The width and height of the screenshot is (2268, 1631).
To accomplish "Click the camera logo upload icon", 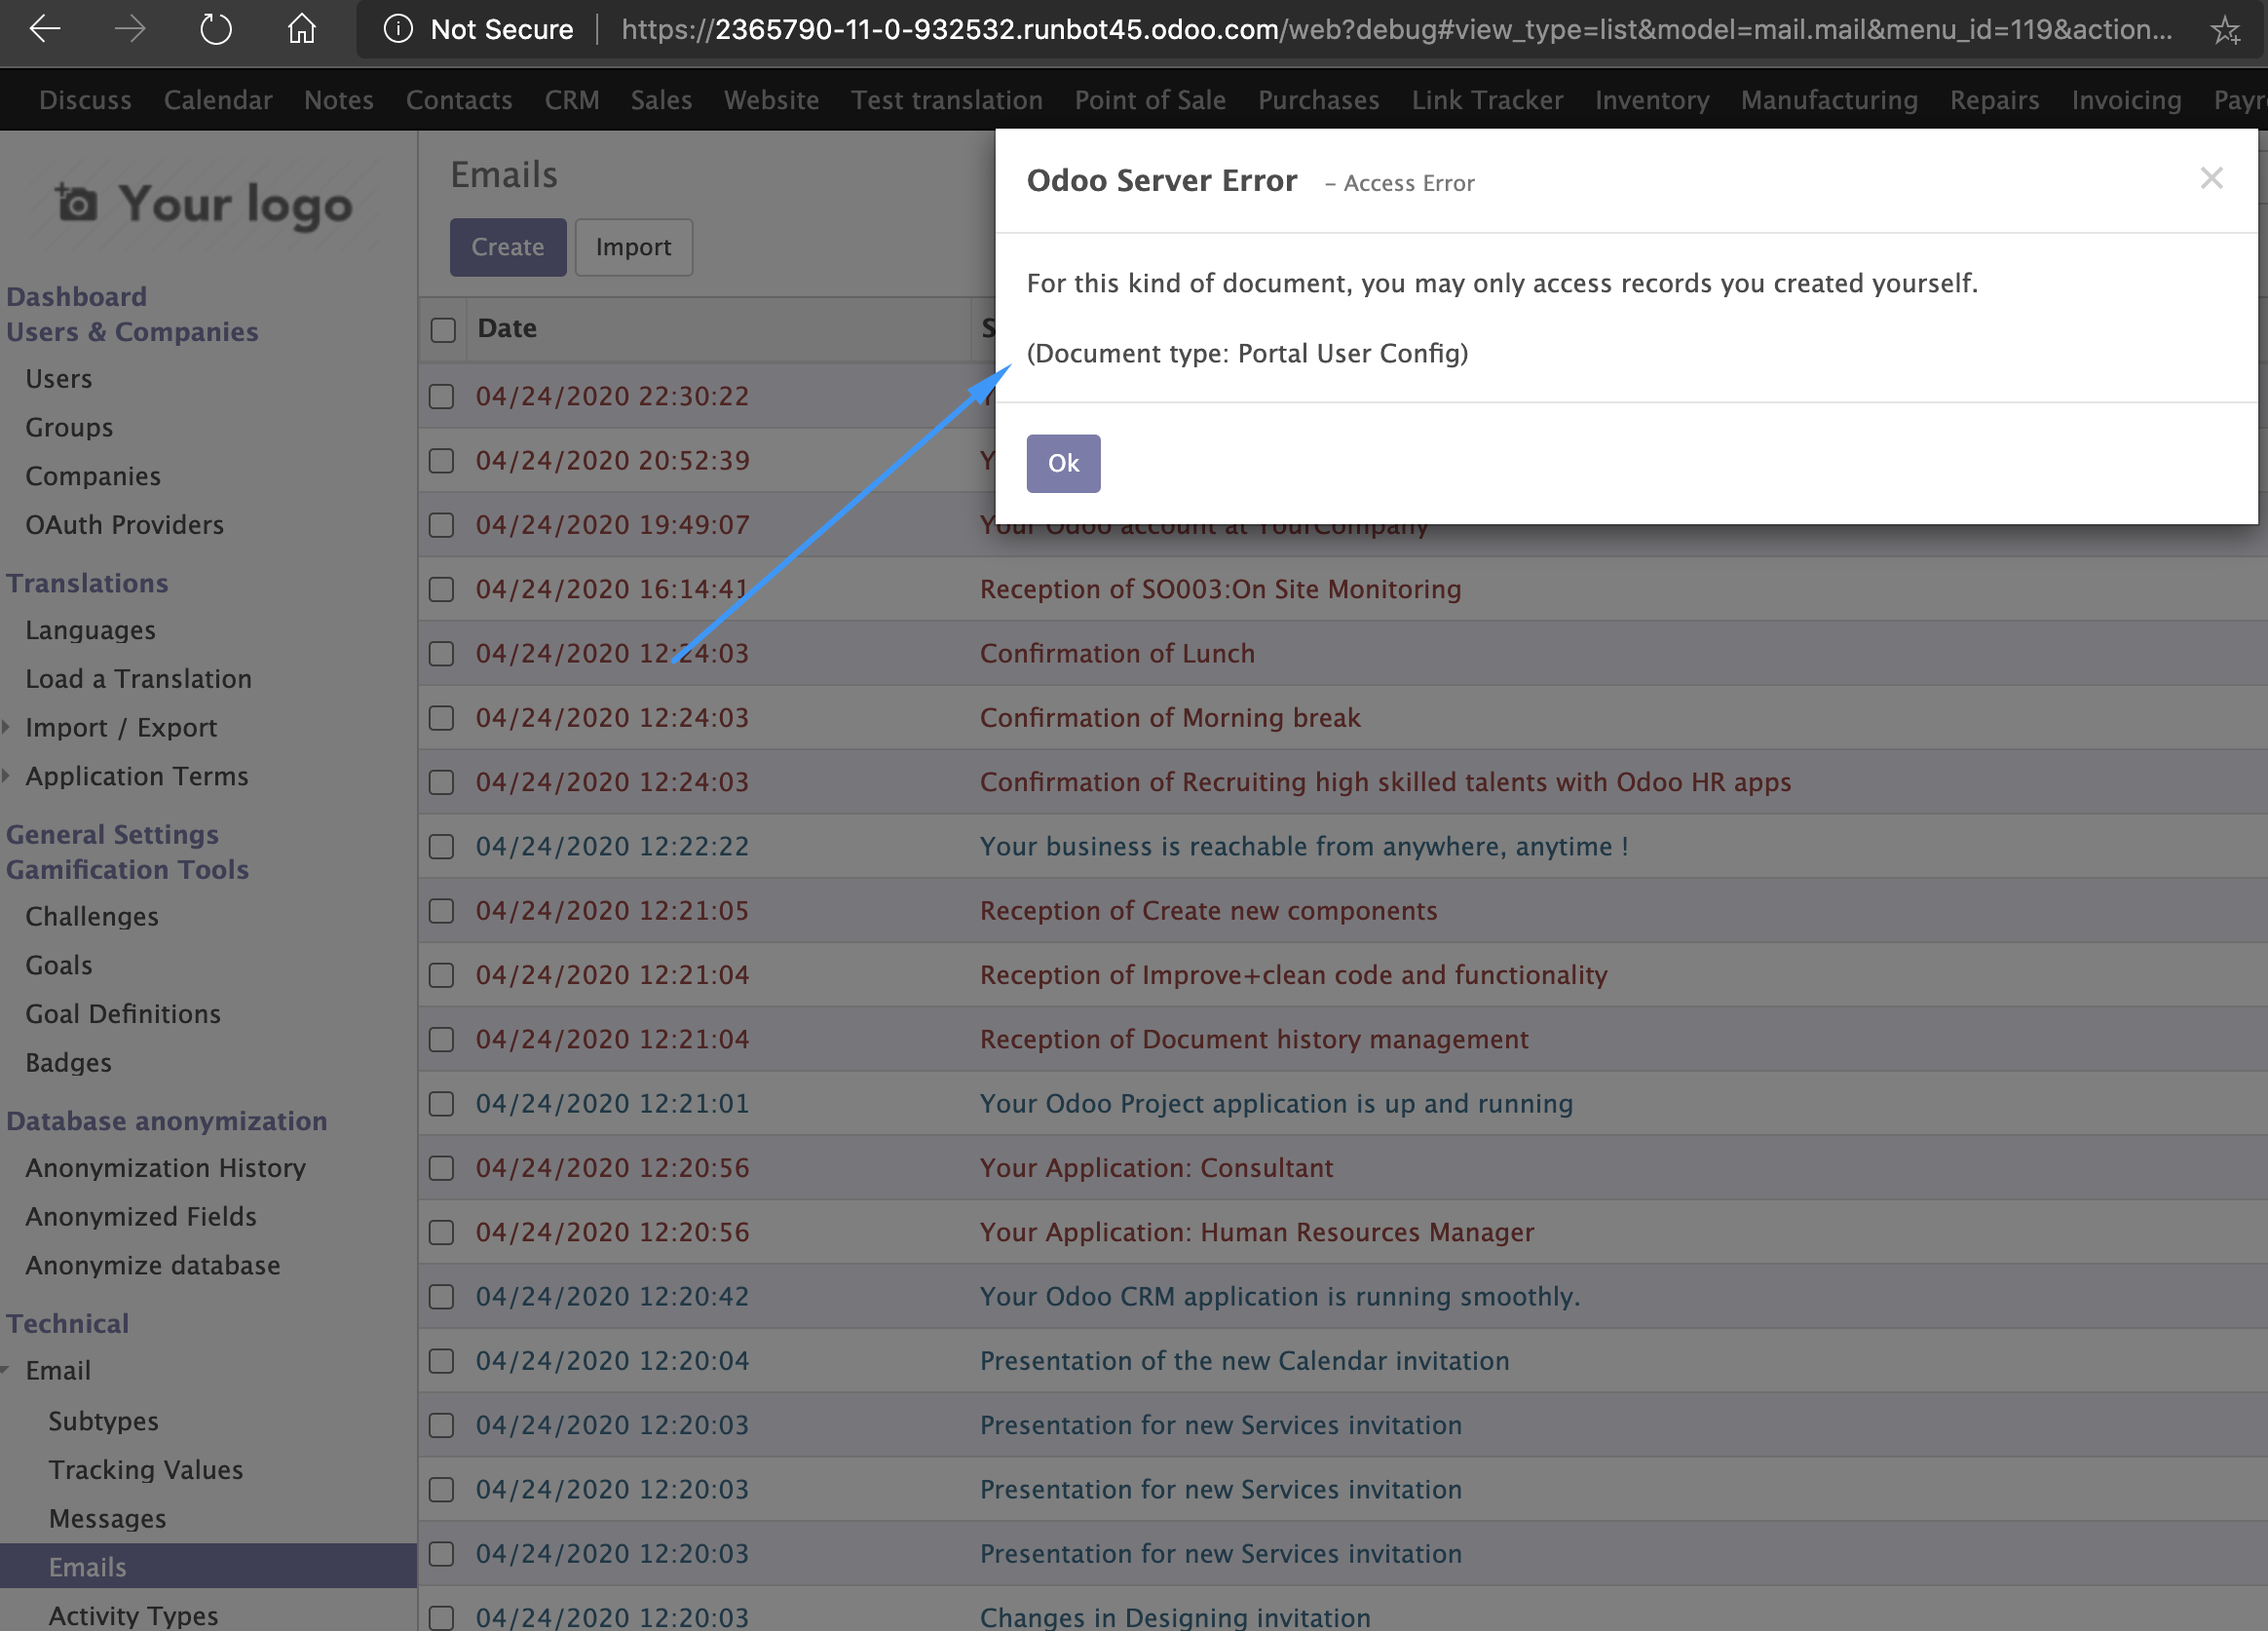I will (76, 203).
